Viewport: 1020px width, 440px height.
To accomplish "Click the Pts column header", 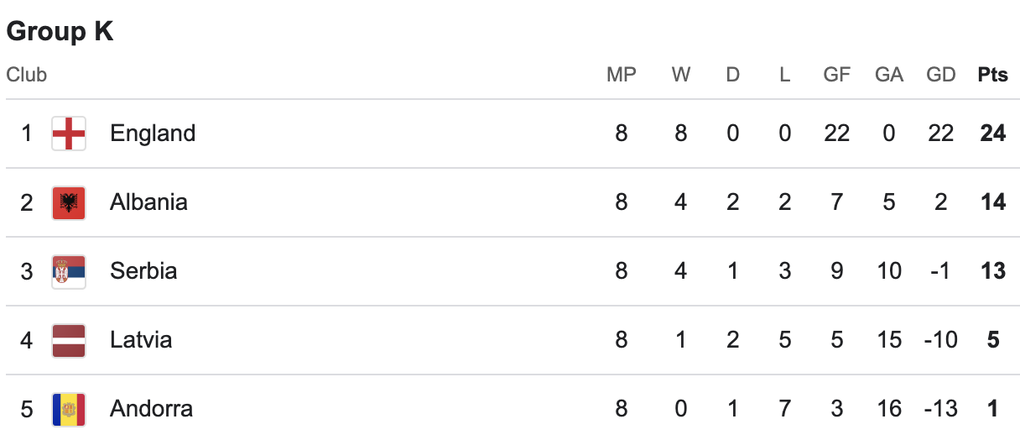I will point(992,75).
